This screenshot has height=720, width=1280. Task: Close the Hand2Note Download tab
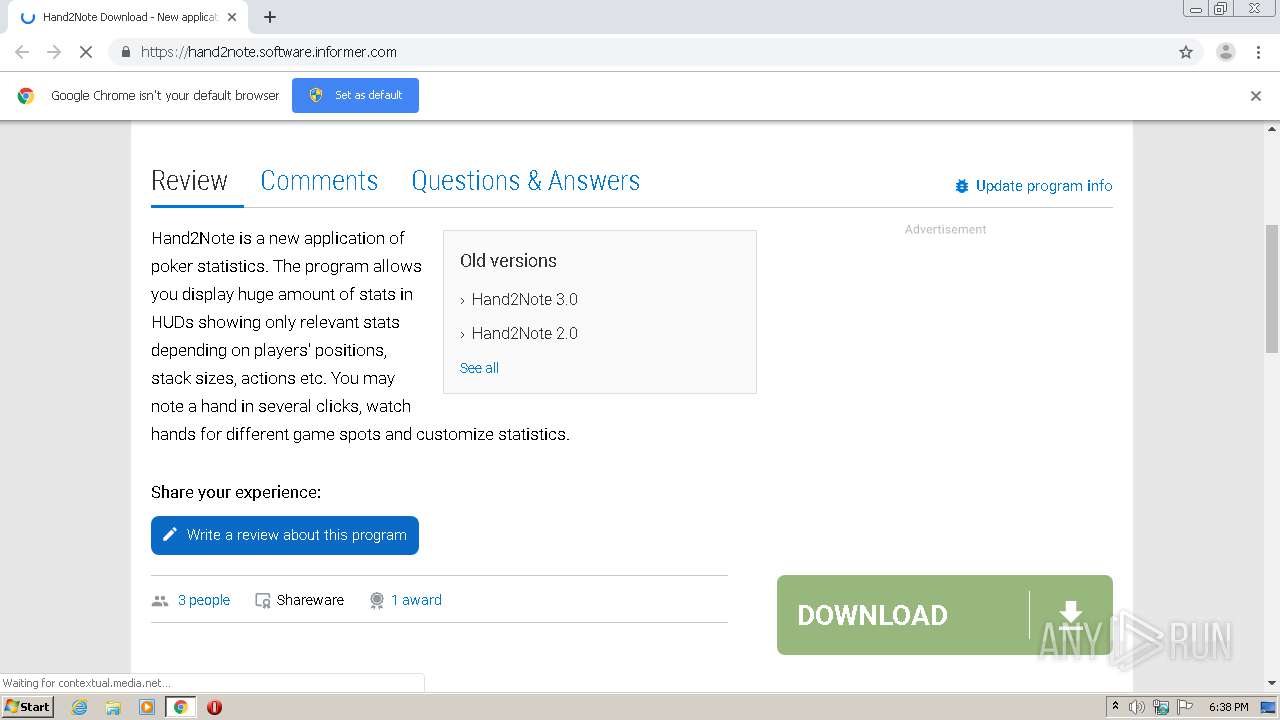click(x=232, y=17)
